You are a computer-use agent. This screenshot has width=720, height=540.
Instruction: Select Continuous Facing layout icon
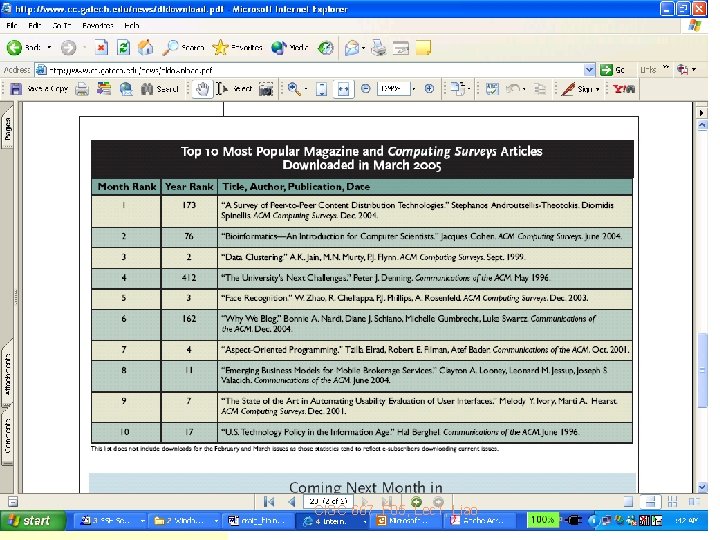(672, 501)
